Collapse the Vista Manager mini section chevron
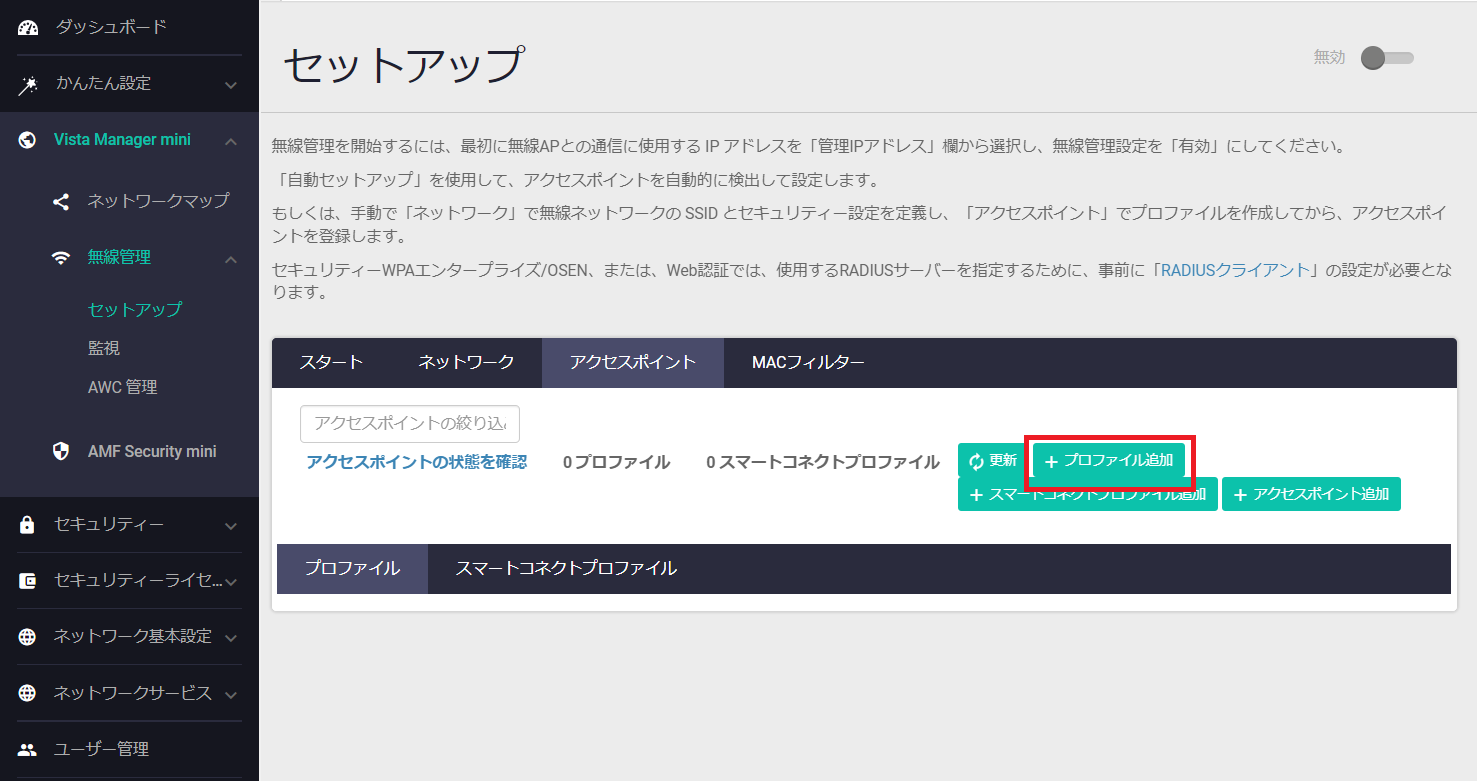 (x=231, y=141)
